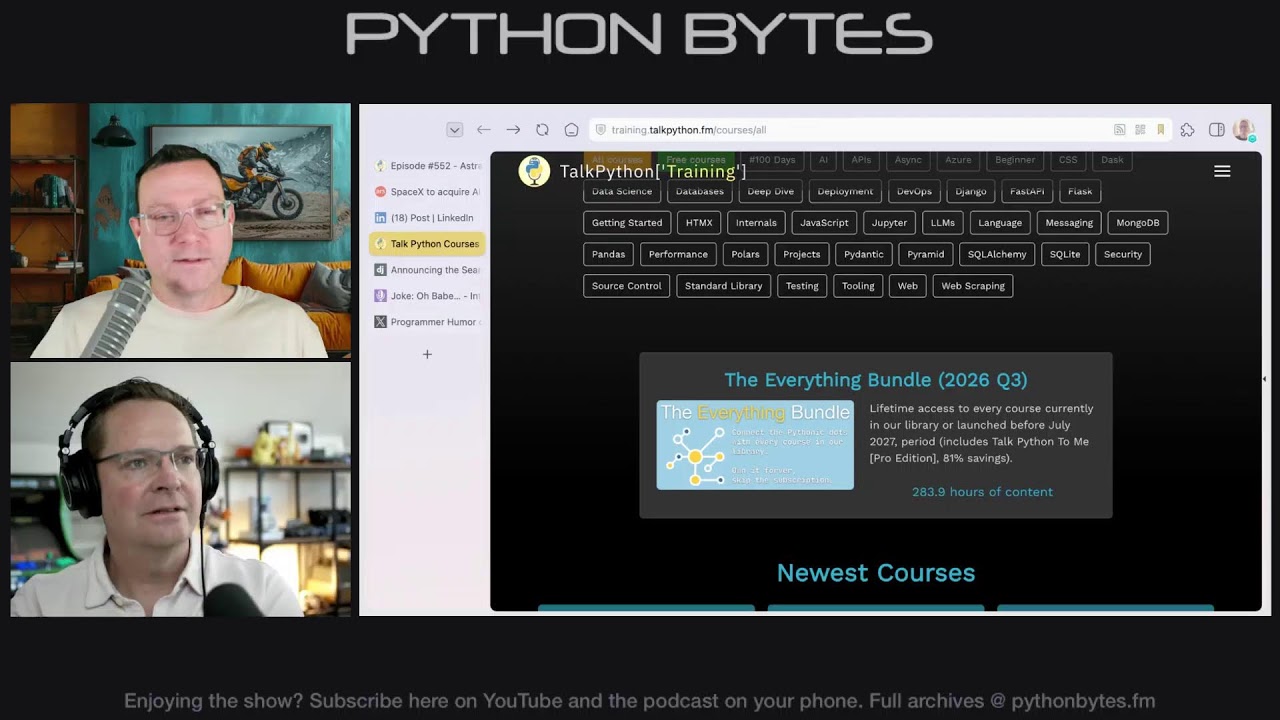1280x720 pixels.
Task: Filter courses by Django tag
Action: [x=971, y=191]
